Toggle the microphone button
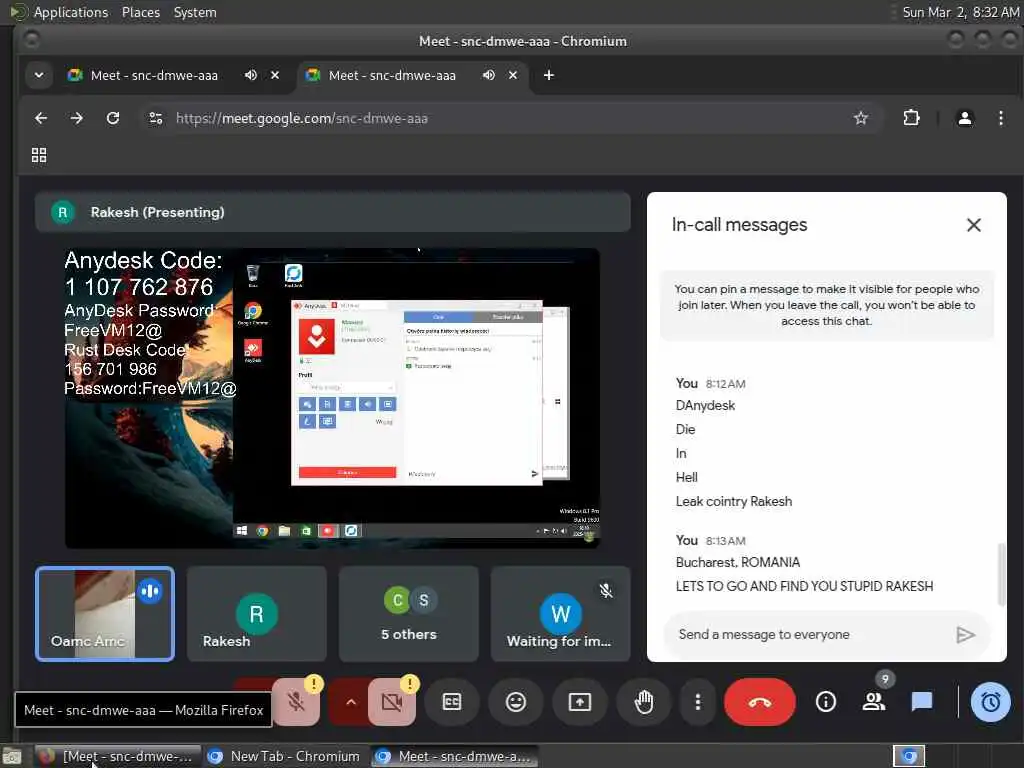The image size is (1024, 768). coord(296,702)
